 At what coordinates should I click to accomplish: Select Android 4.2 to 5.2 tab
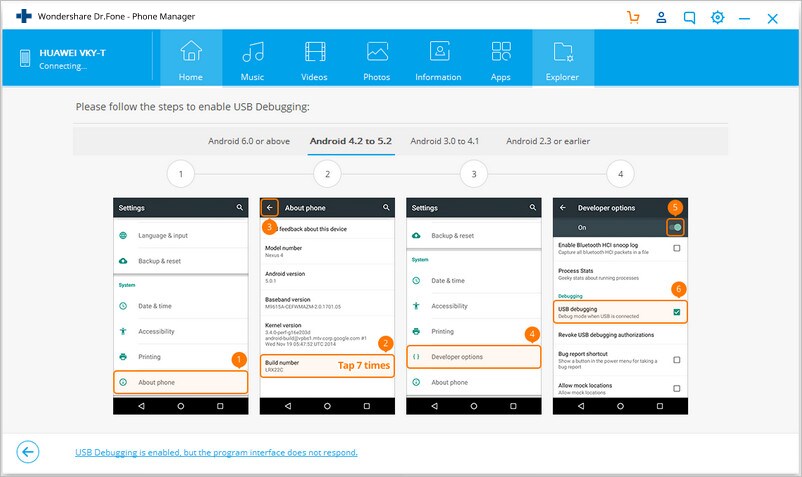351,141
